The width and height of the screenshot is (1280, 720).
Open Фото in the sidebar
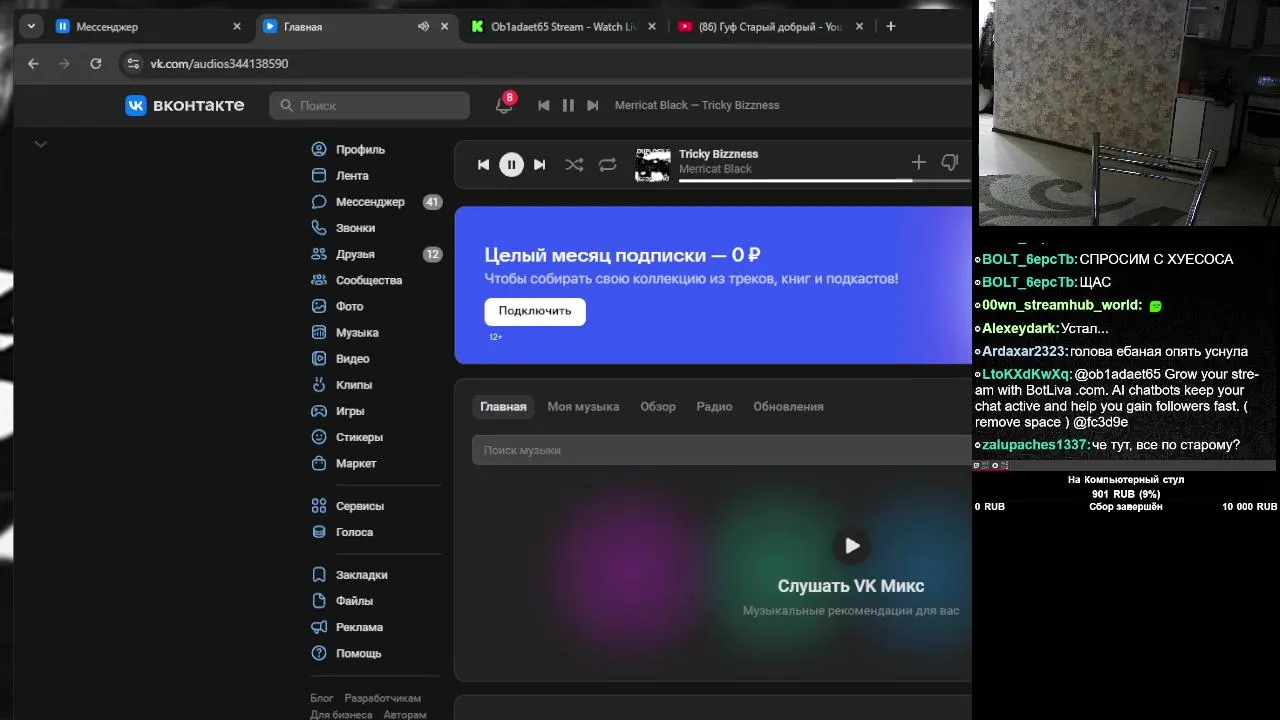[x=337, y=306]
